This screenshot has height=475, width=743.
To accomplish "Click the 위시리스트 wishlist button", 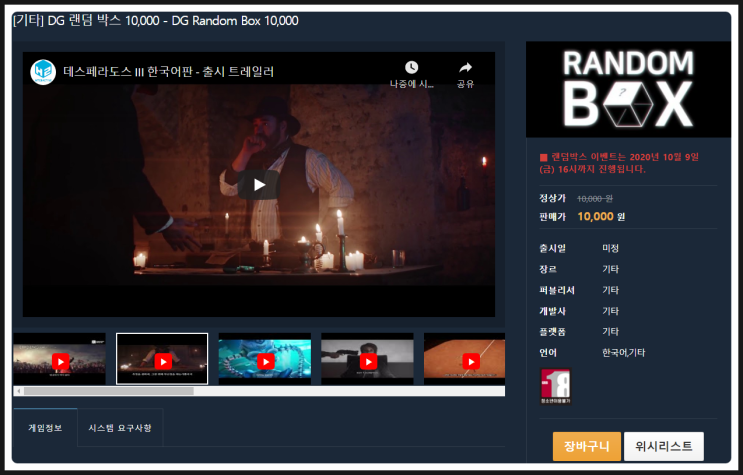I will 663,446.
